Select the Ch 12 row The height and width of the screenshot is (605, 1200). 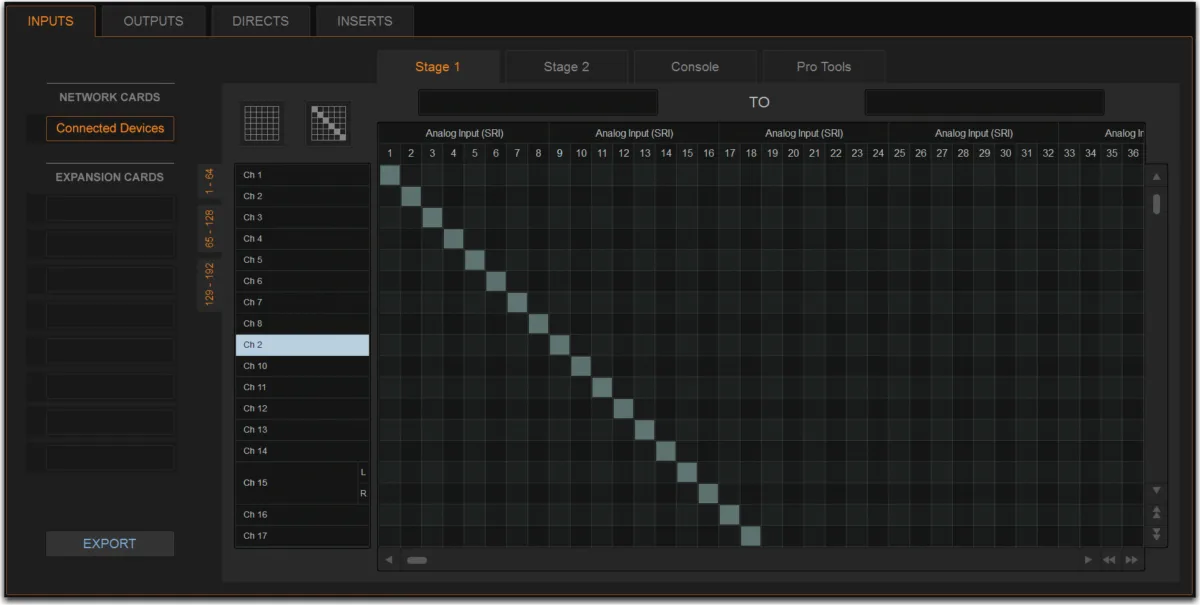pyautogui.click(x=302, y=409)
